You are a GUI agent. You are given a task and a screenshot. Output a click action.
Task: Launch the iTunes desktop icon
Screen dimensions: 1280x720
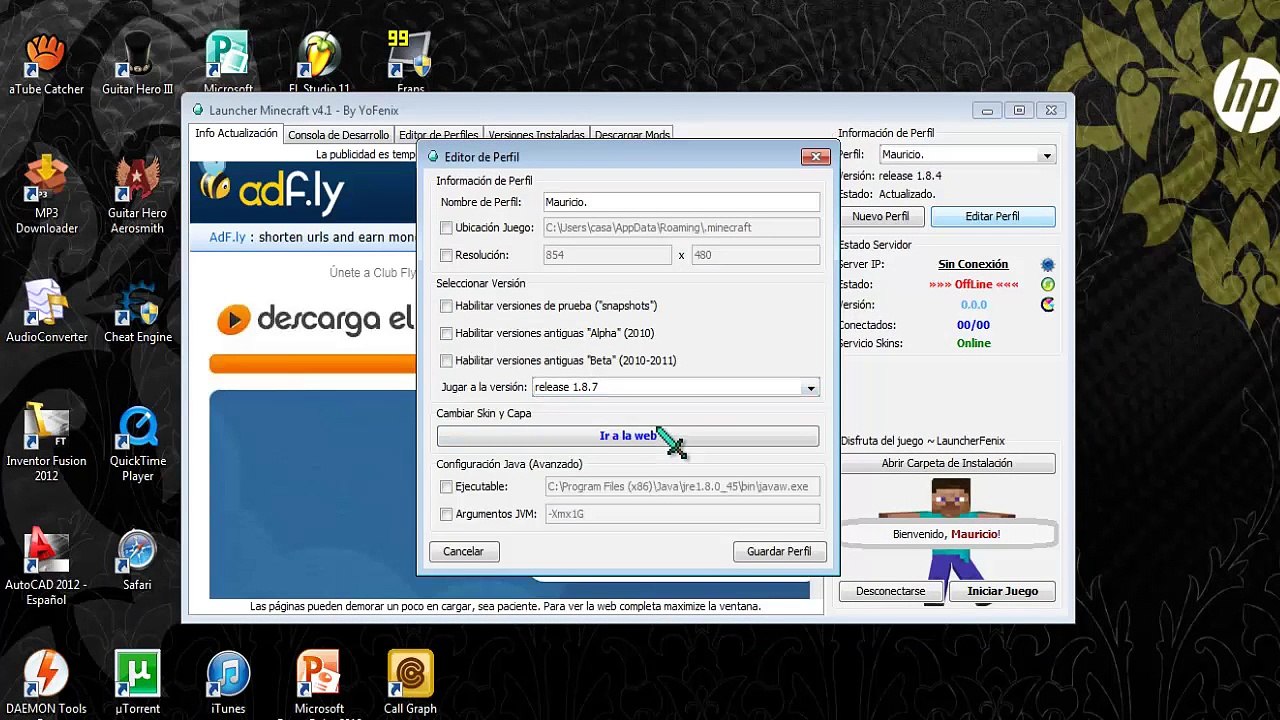[x=228, y=684]
